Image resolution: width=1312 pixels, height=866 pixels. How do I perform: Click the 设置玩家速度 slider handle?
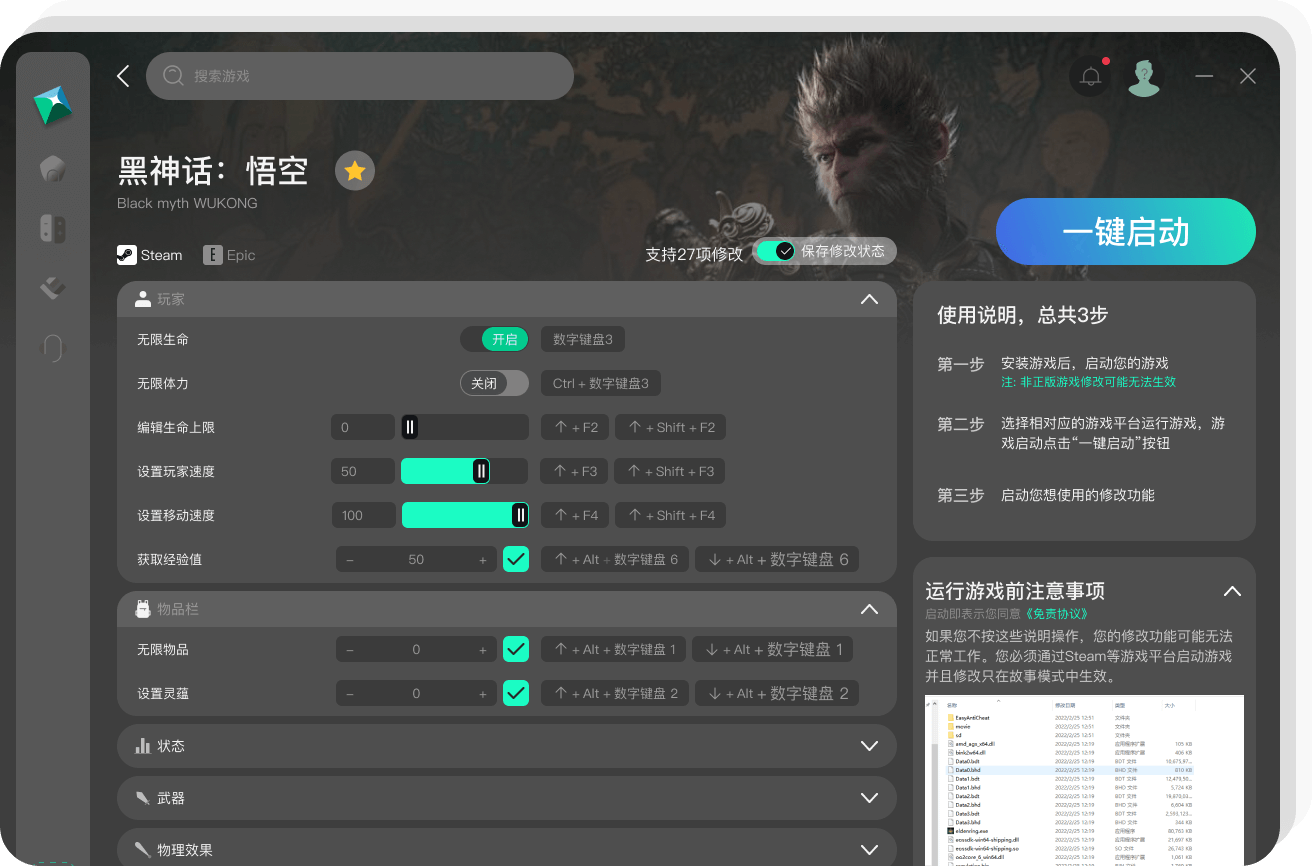(481, 471)
